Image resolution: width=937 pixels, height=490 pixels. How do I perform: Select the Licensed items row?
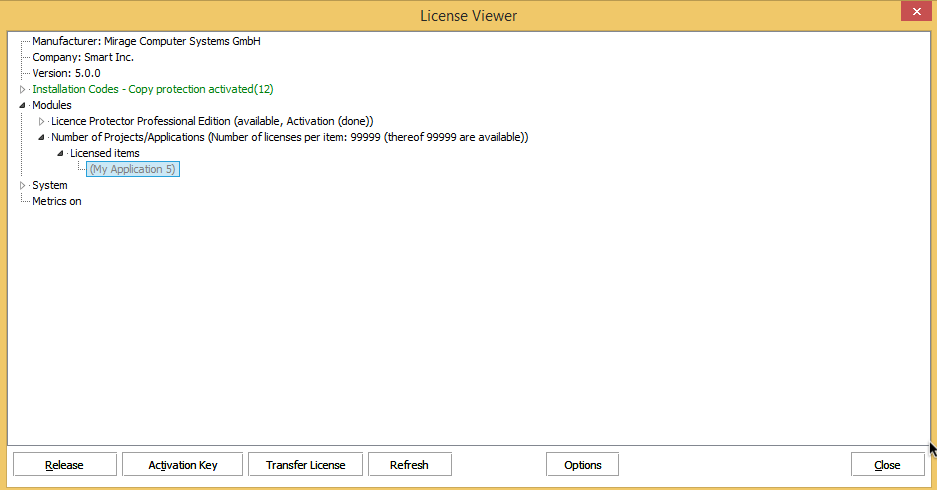pos(105,154)
